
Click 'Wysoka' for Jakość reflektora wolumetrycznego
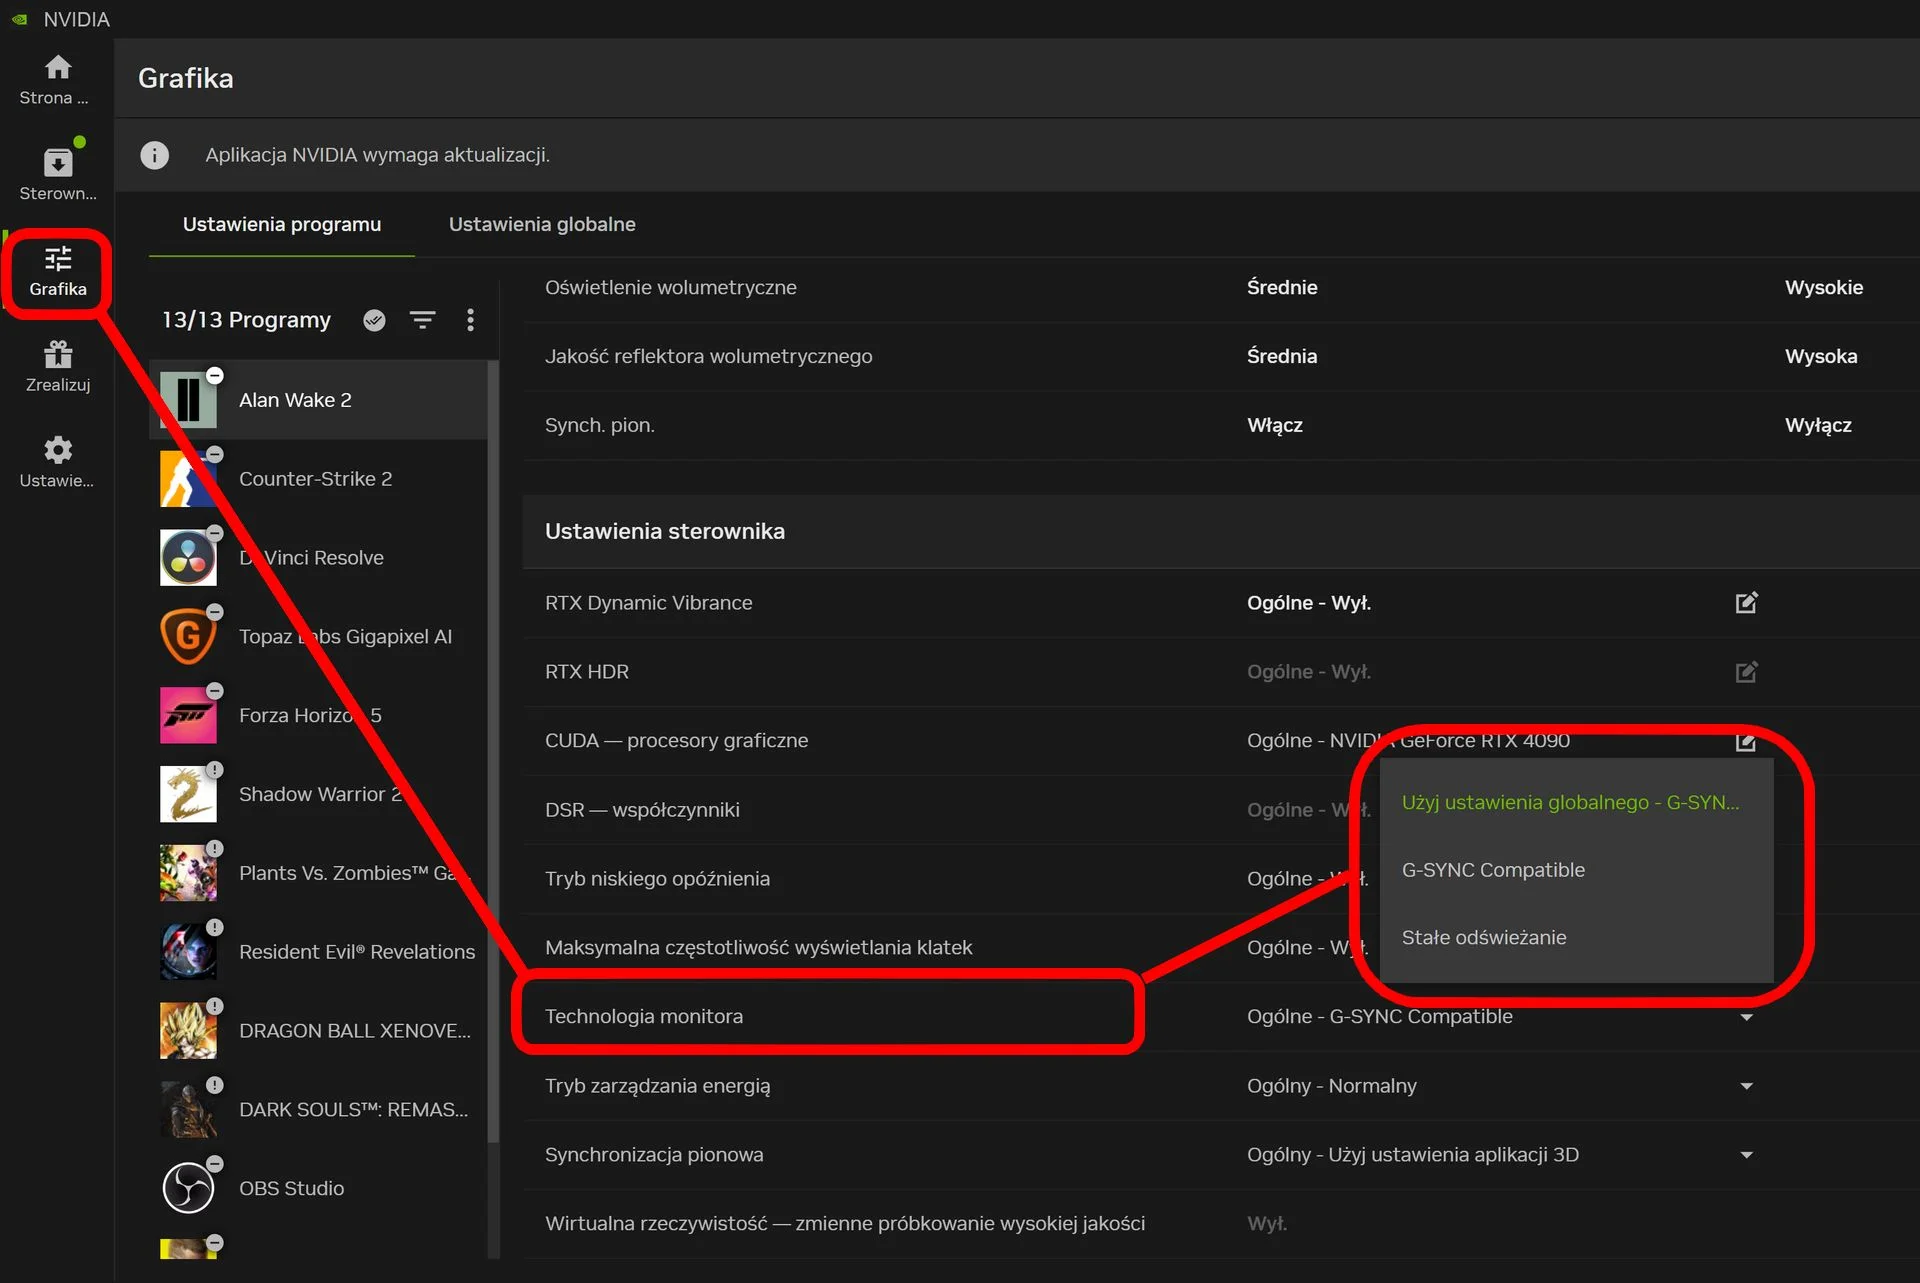click(x=1820, y=357)
